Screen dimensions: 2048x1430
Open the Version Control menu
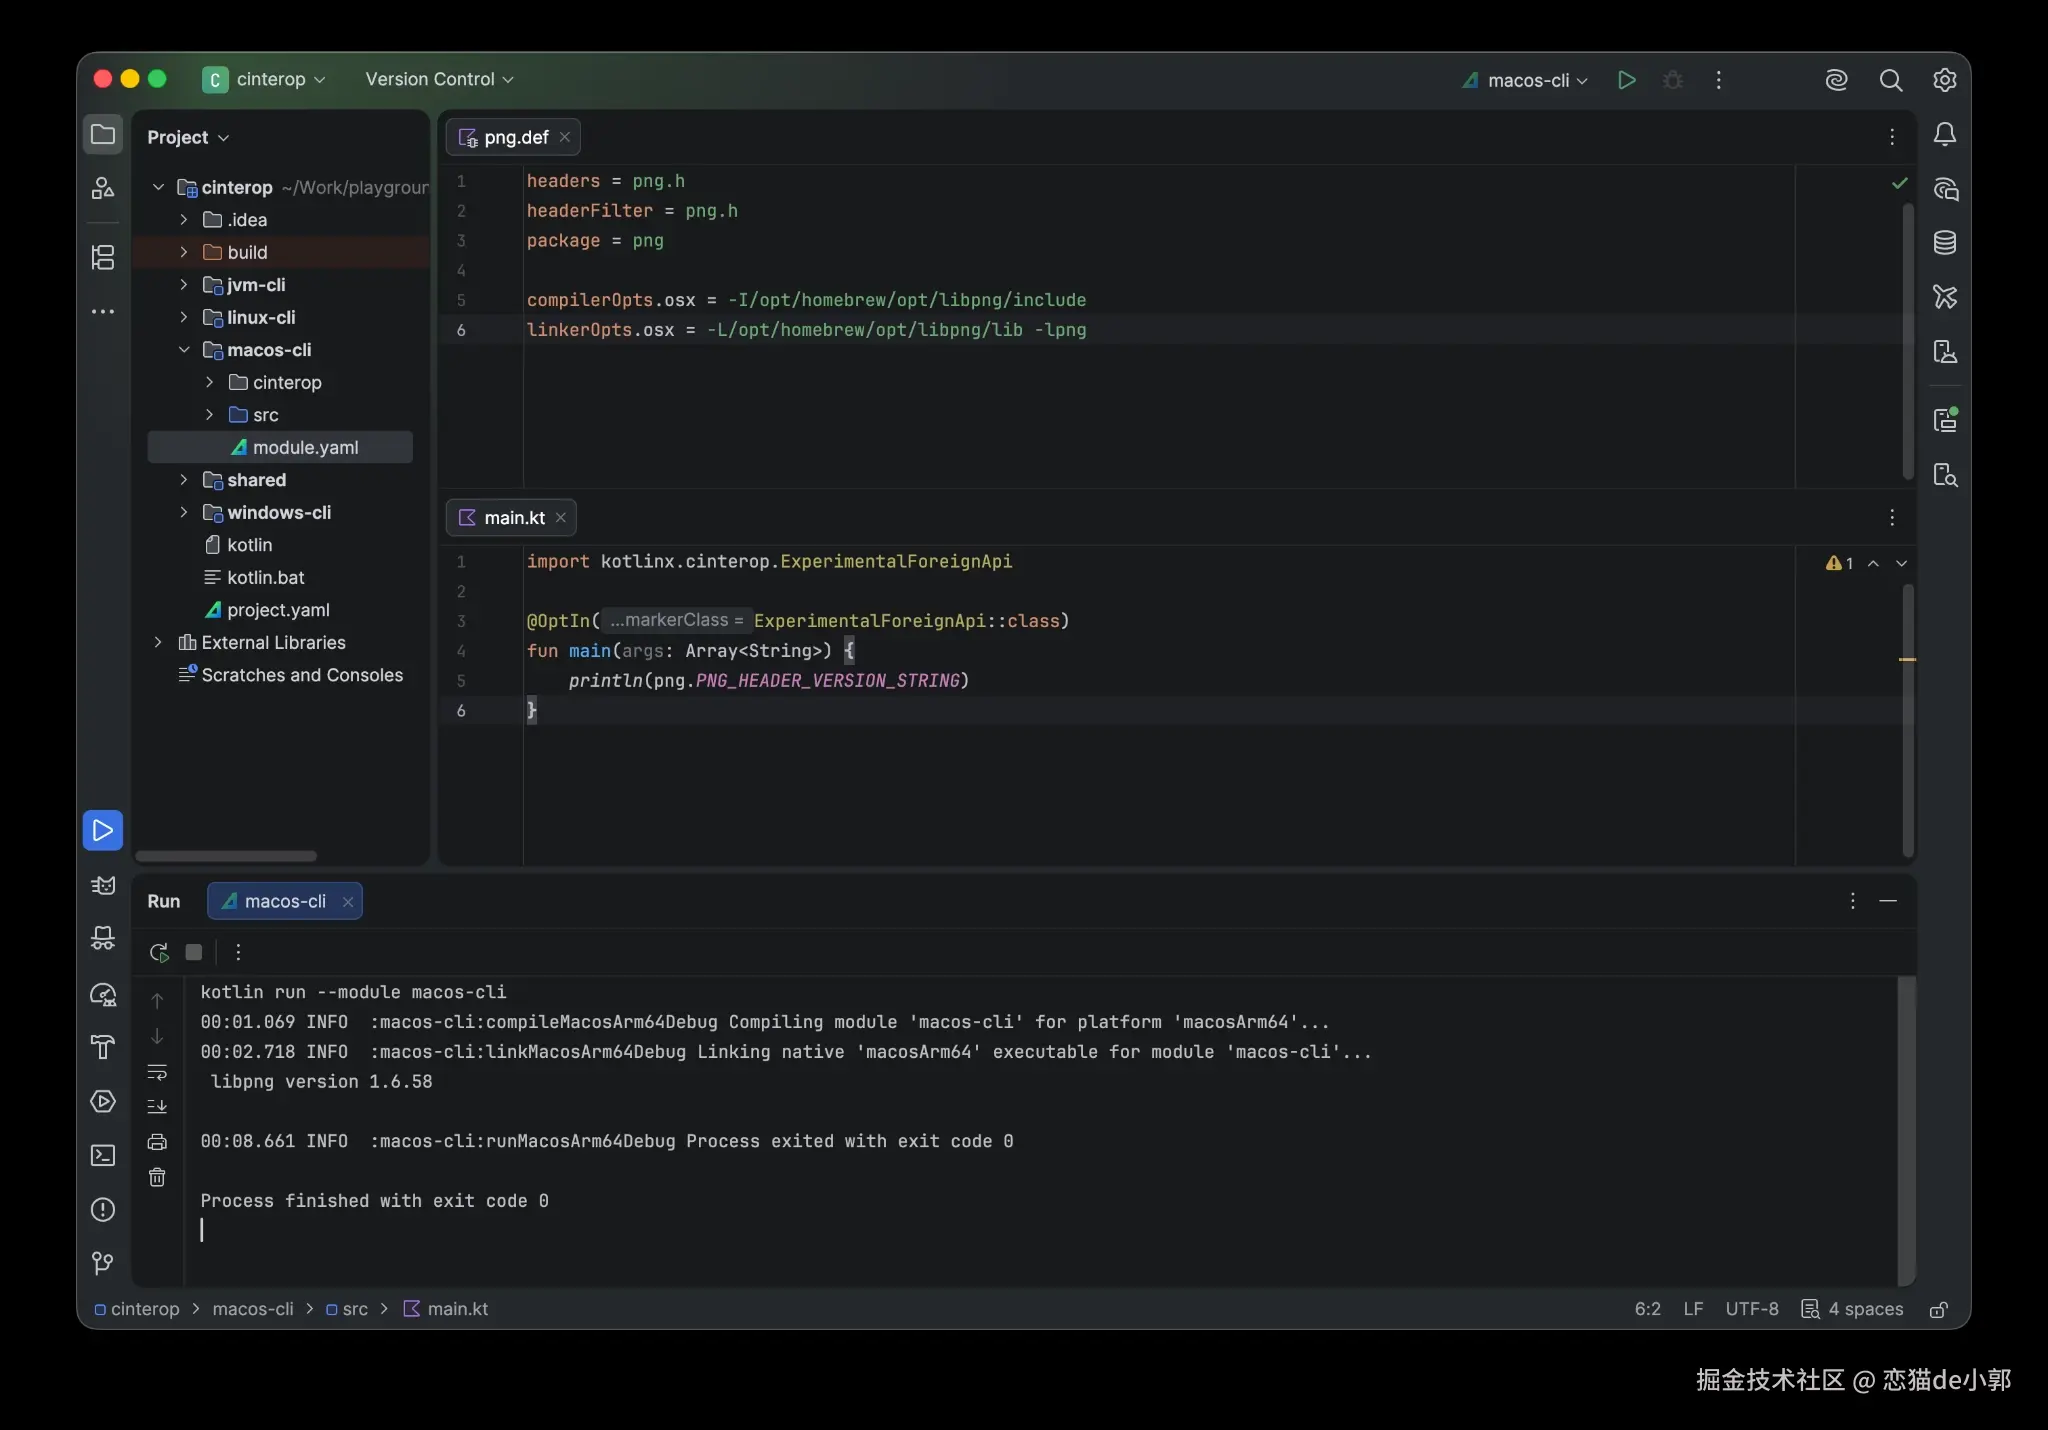point(439,79)
